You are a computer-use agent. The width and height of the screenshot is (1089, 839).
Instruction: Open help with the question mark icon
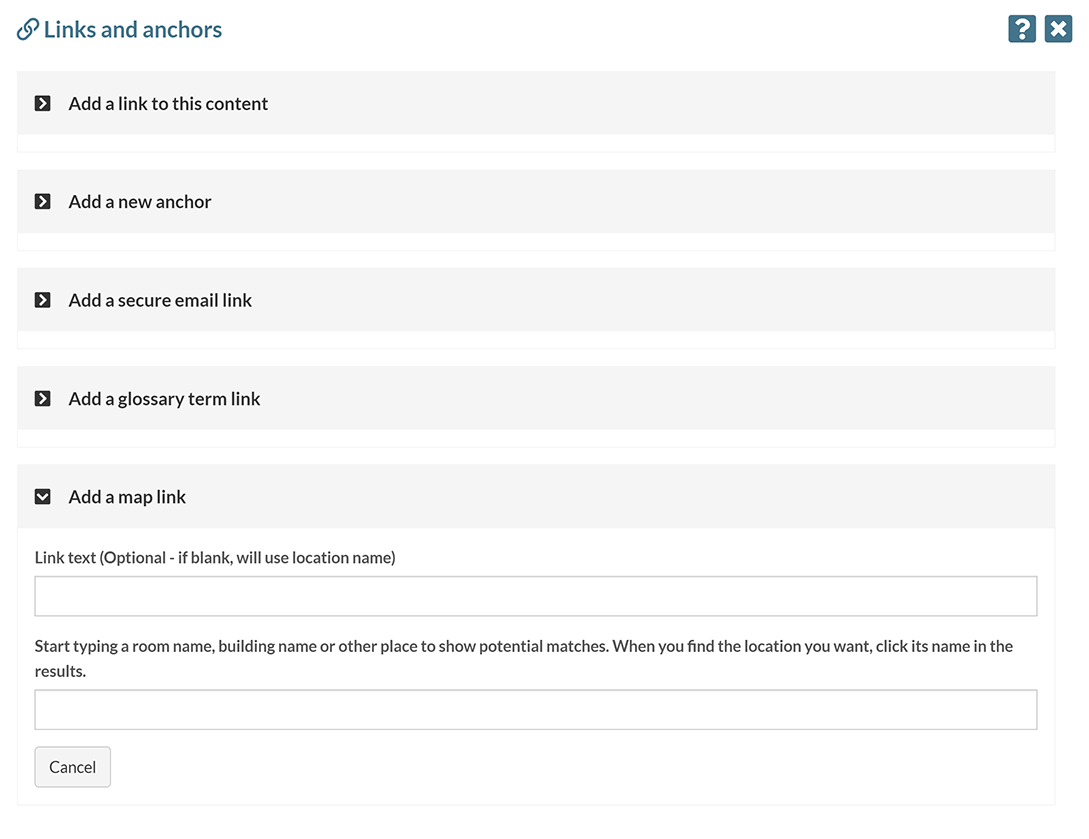1021,29
